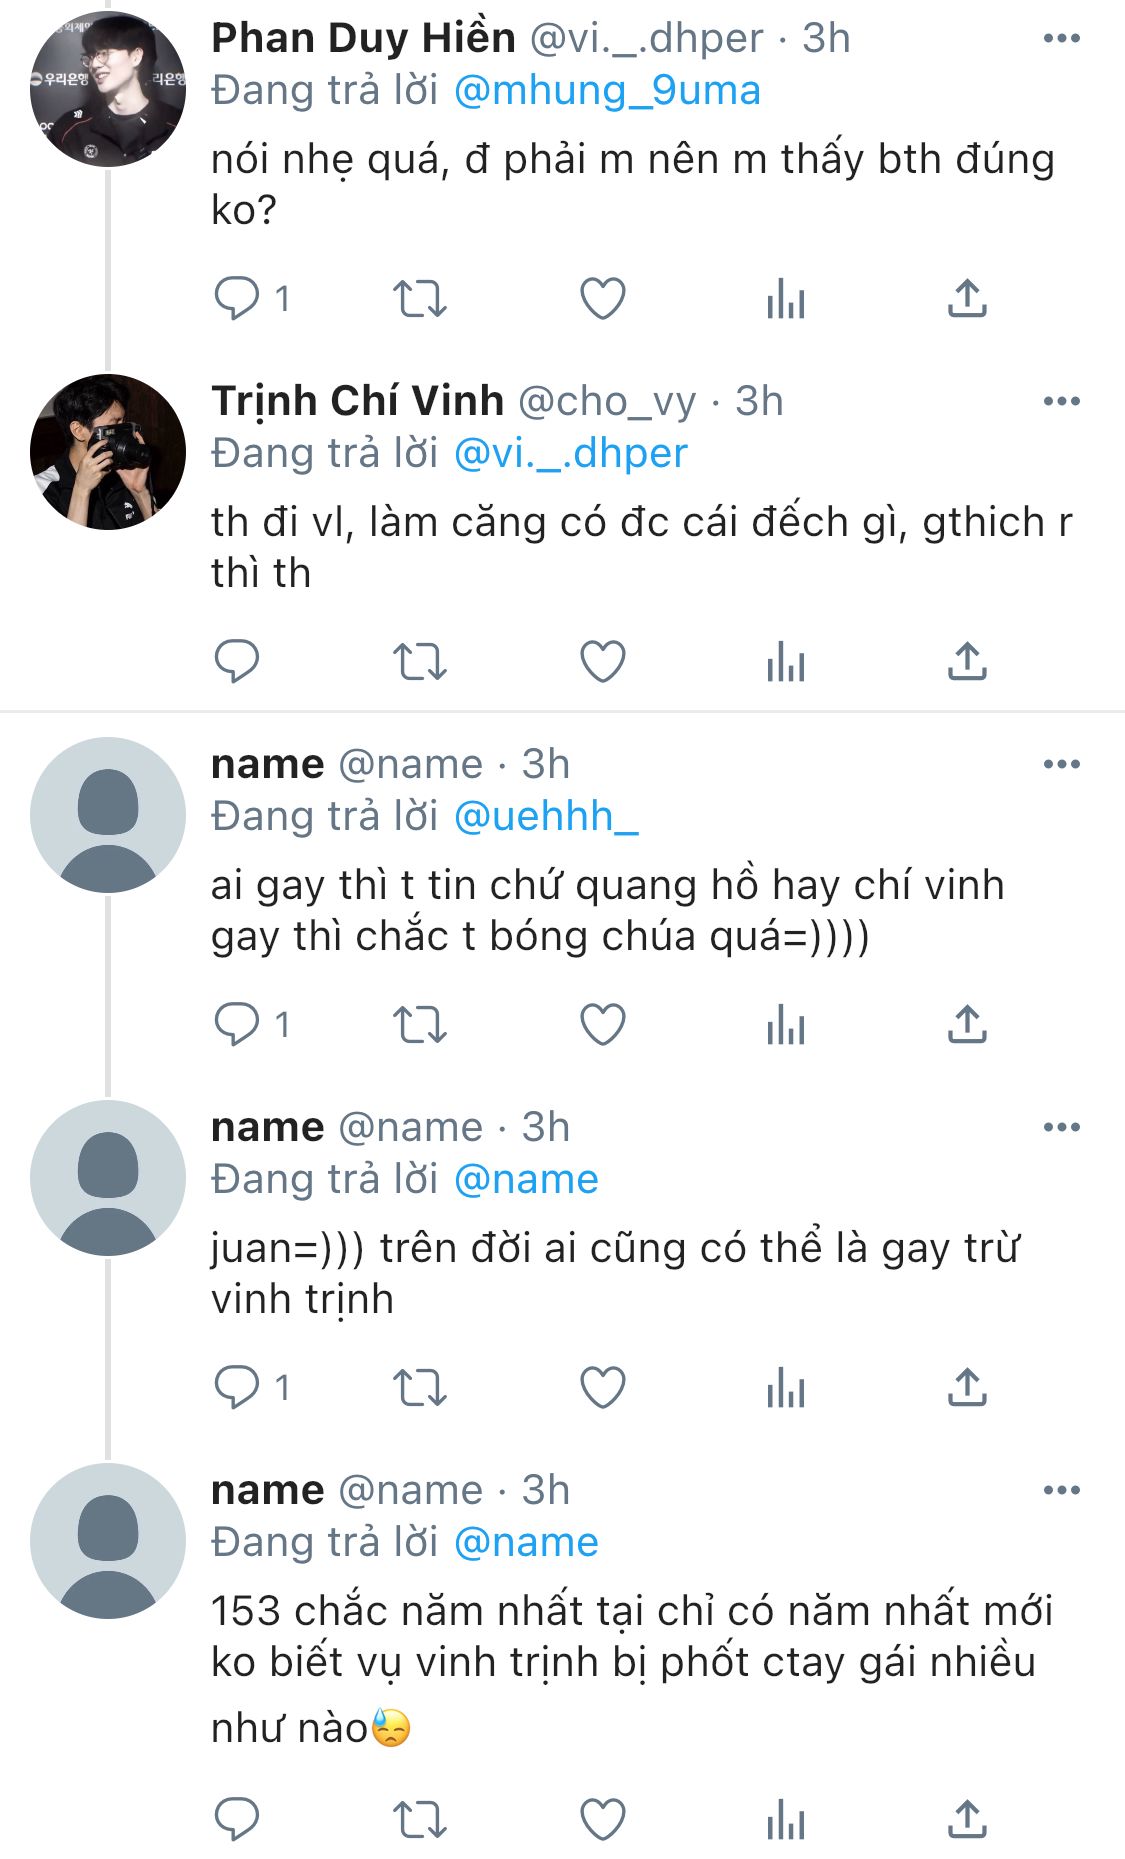Retweet Trịnh Chí Vinh's reply

[x=419, y=661]
